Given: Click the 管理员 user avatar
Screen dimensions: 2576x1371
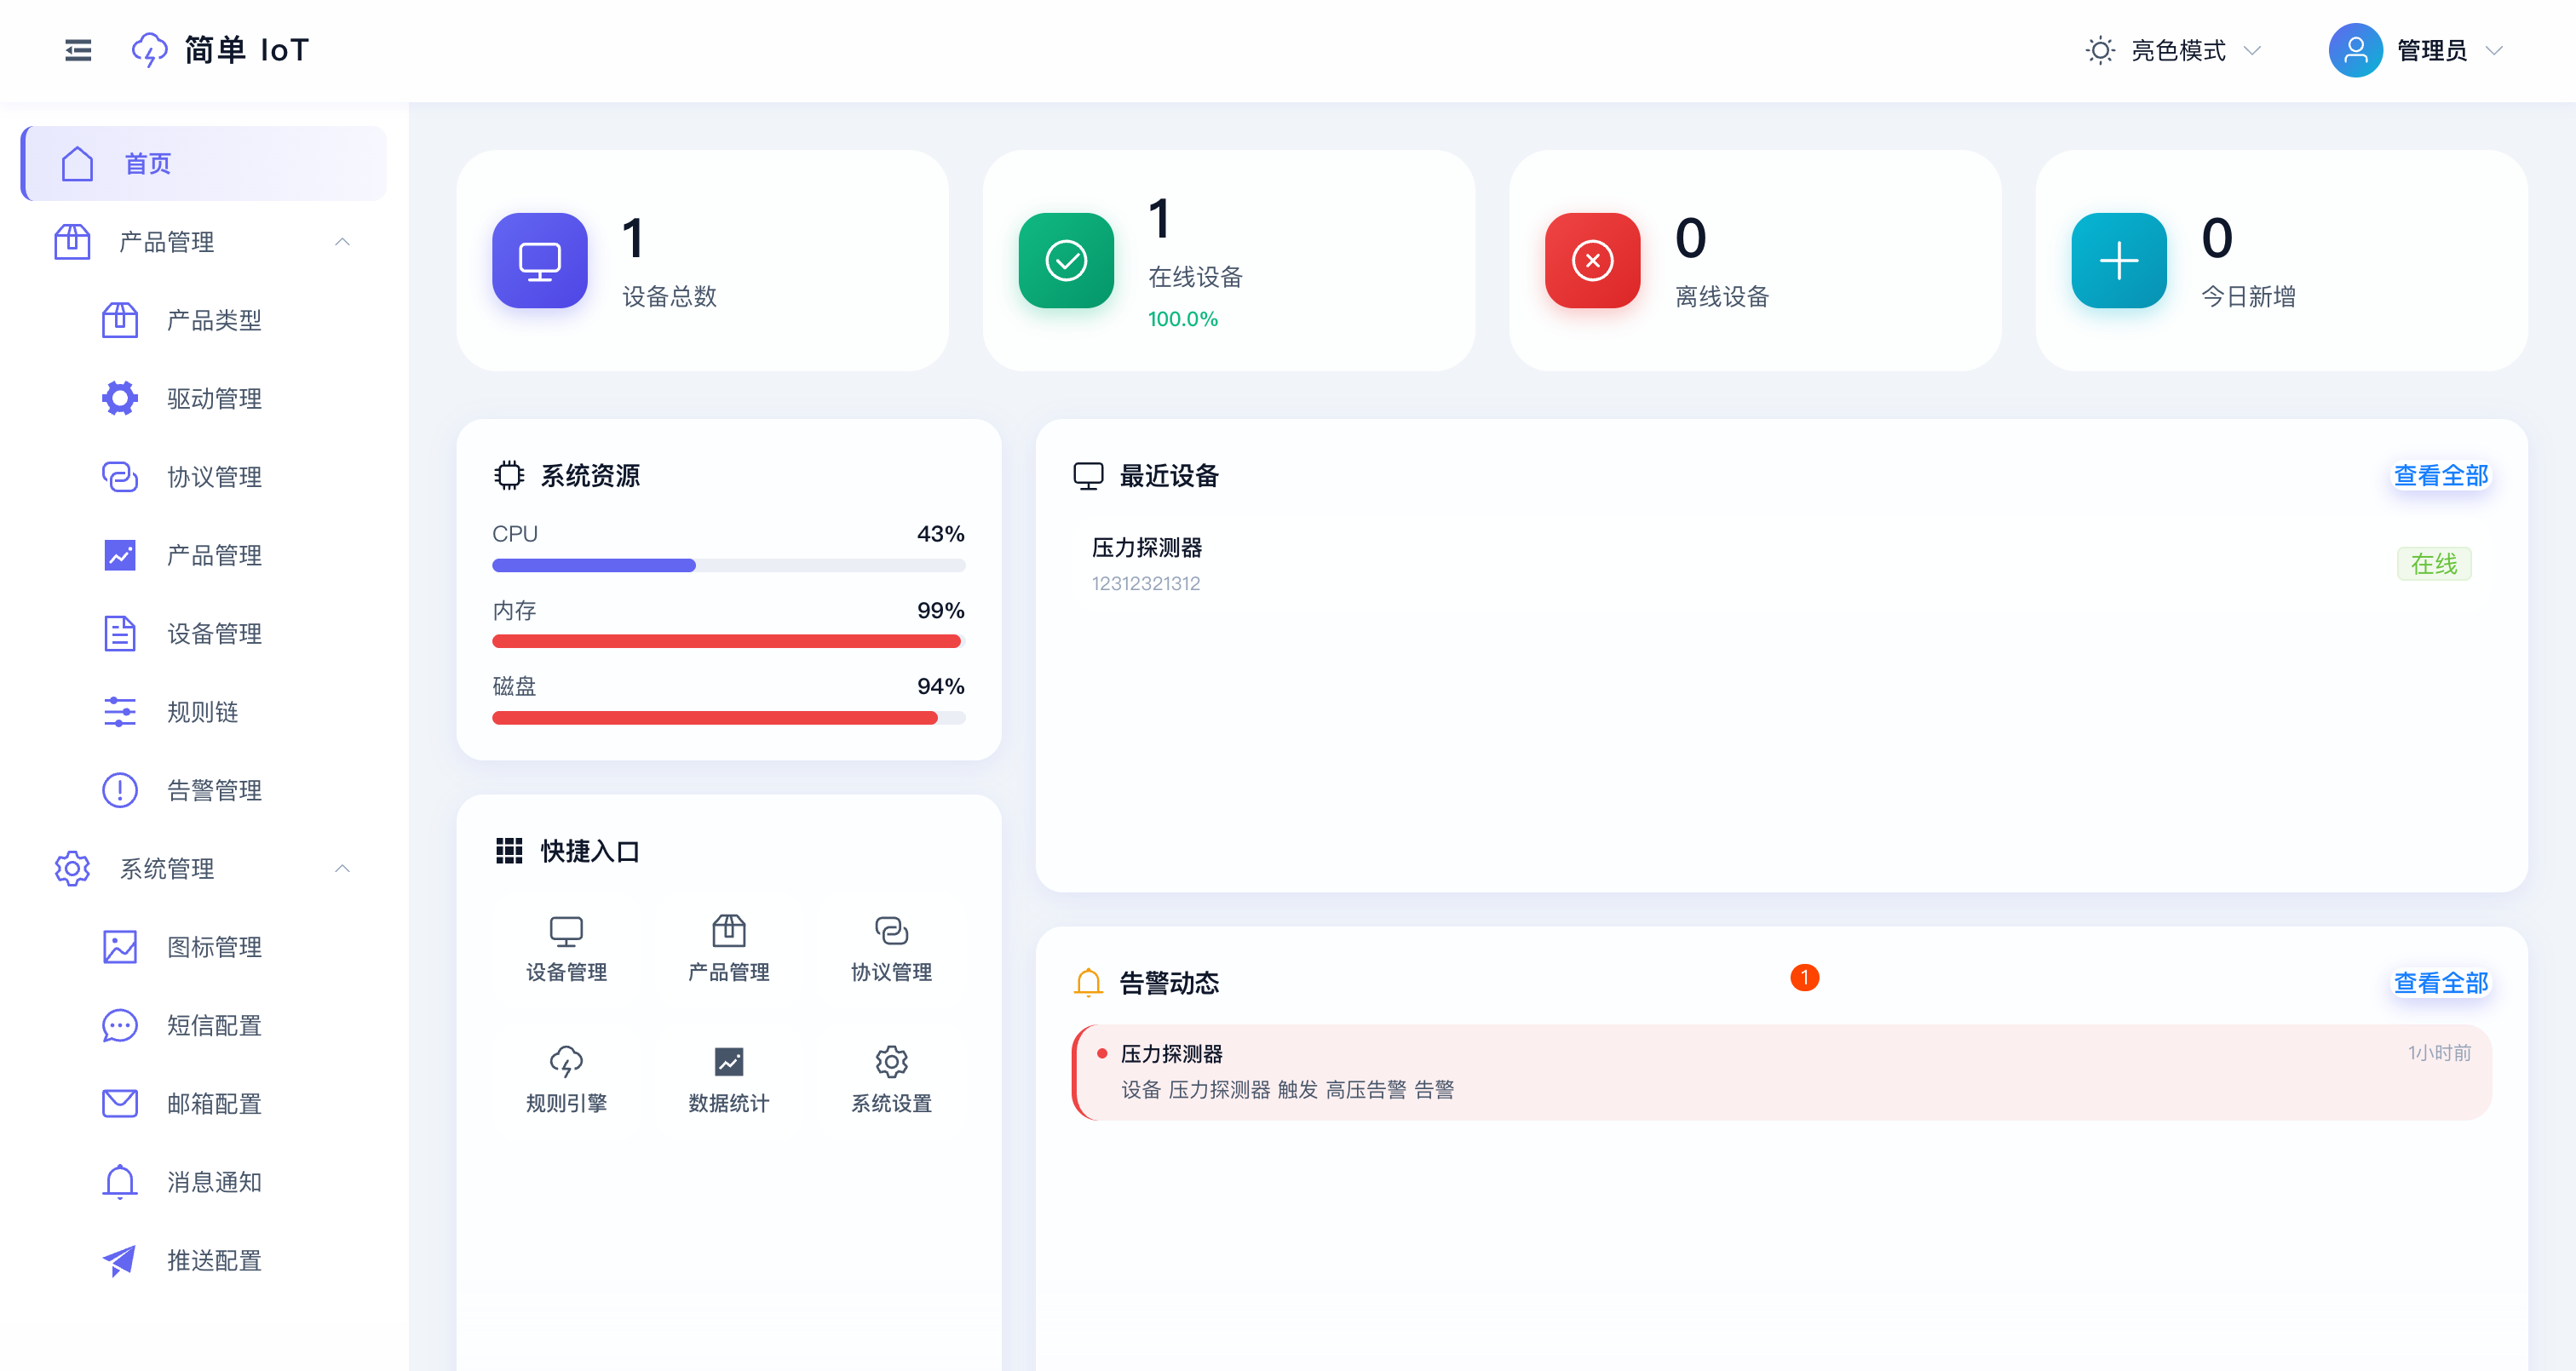Looking at the screenshot, I should (x=2355, y=50).
